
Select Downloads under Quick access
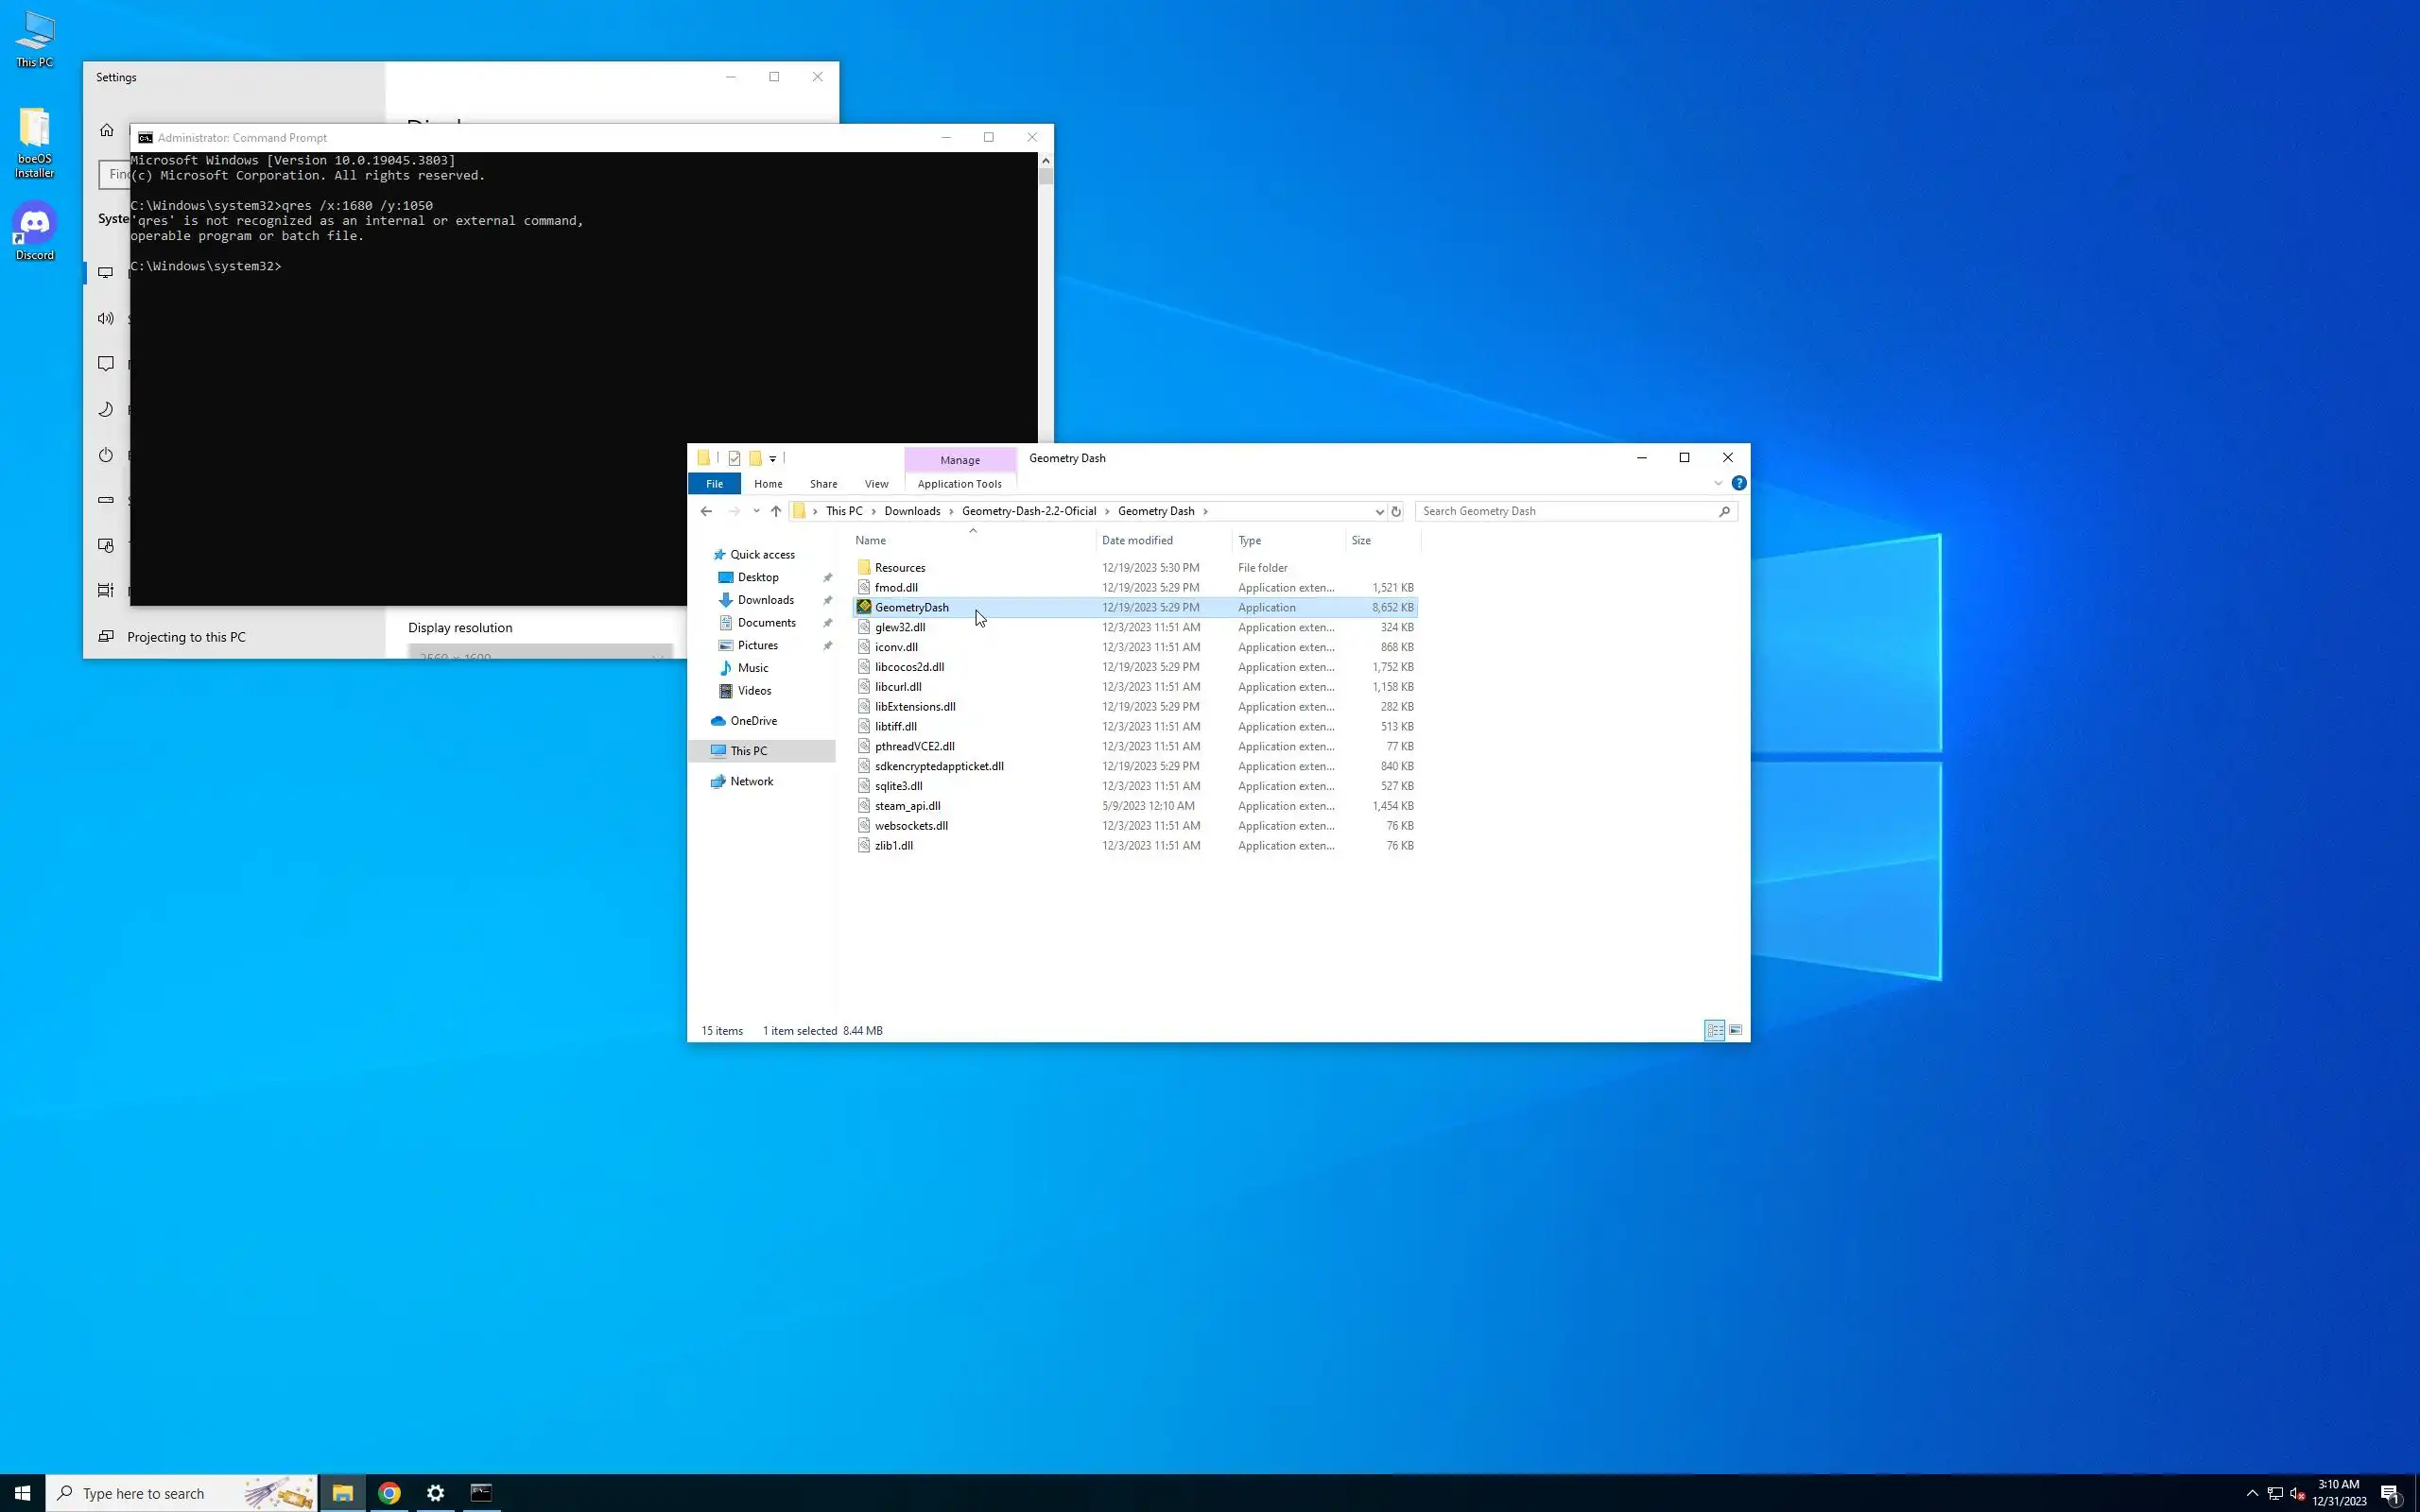[765, 600]
